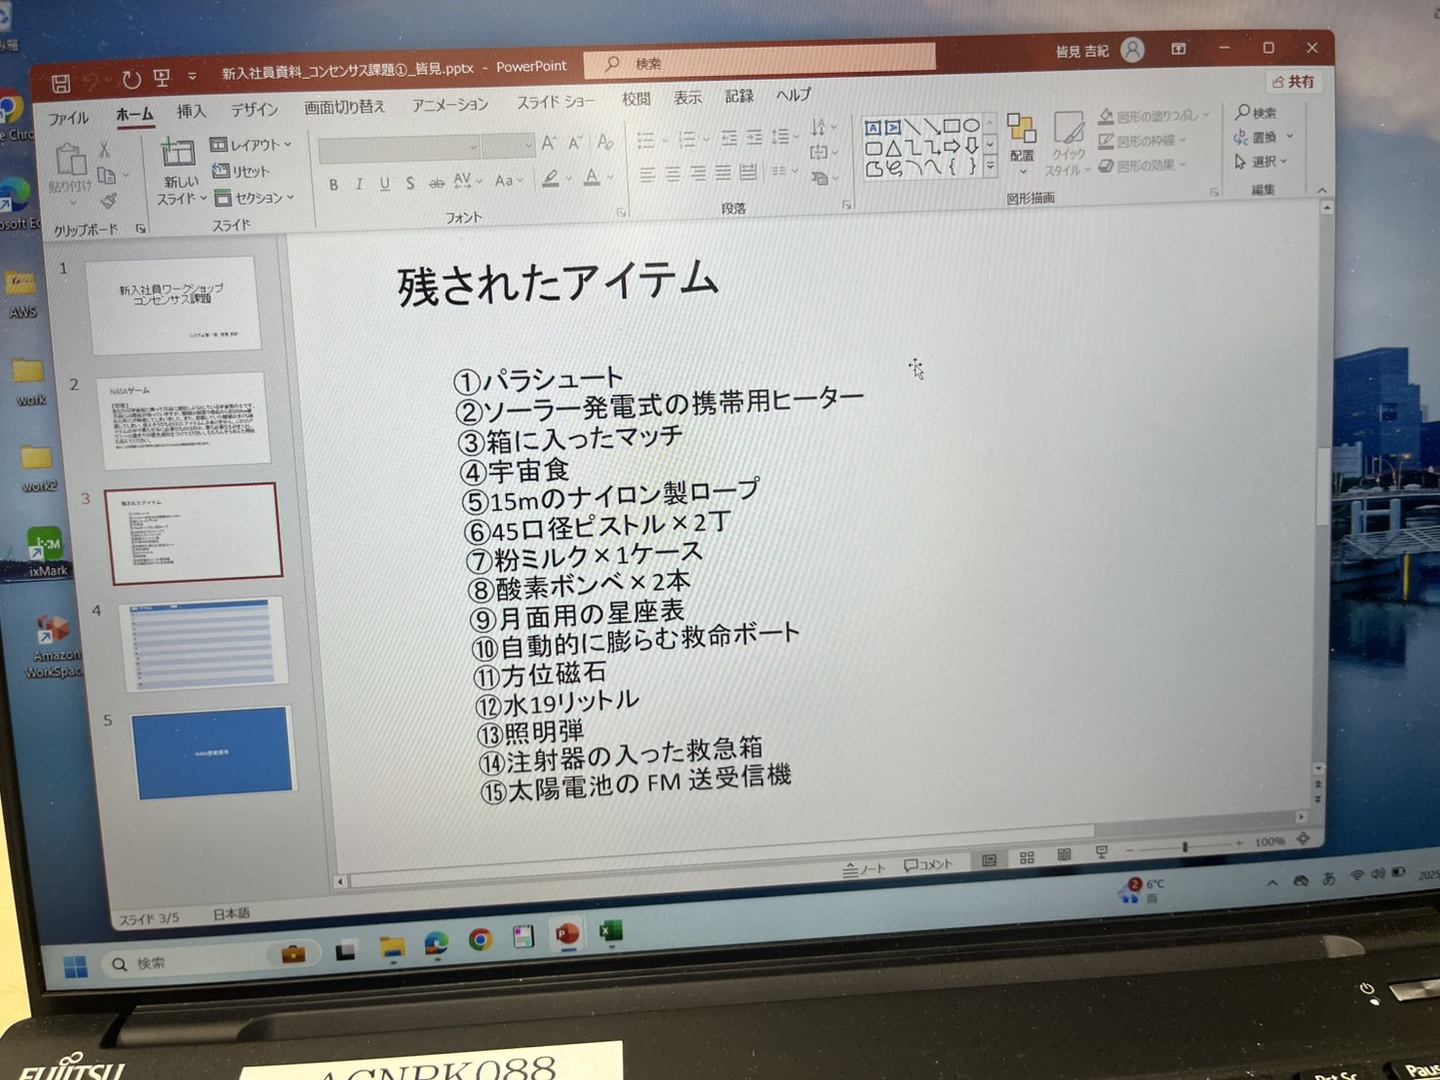Toggle justify paragraph alignment
Screen dimensions: 1440x1080
[x=722, y=173]
